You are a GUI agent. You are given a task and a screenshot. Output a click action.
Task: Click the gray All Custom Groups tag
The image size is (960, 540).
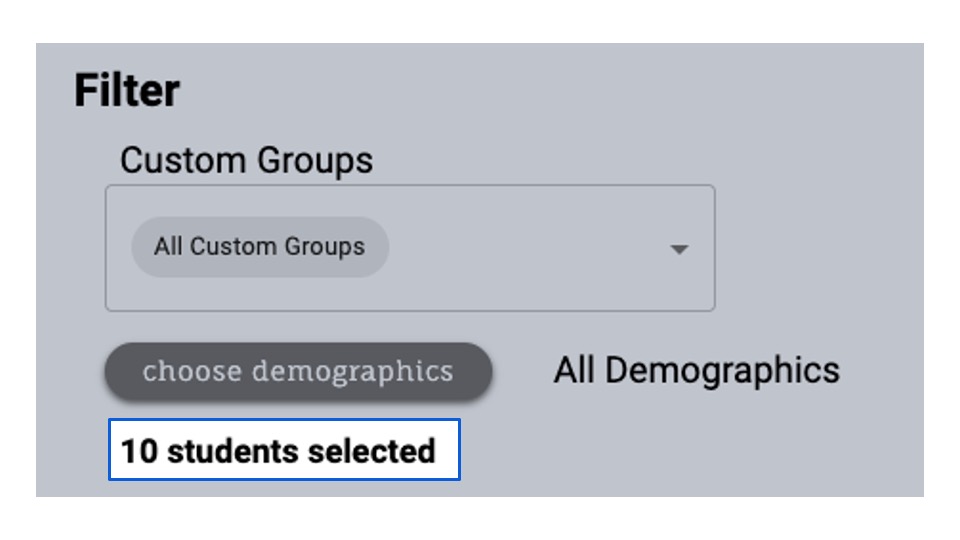tap(259, 247)
